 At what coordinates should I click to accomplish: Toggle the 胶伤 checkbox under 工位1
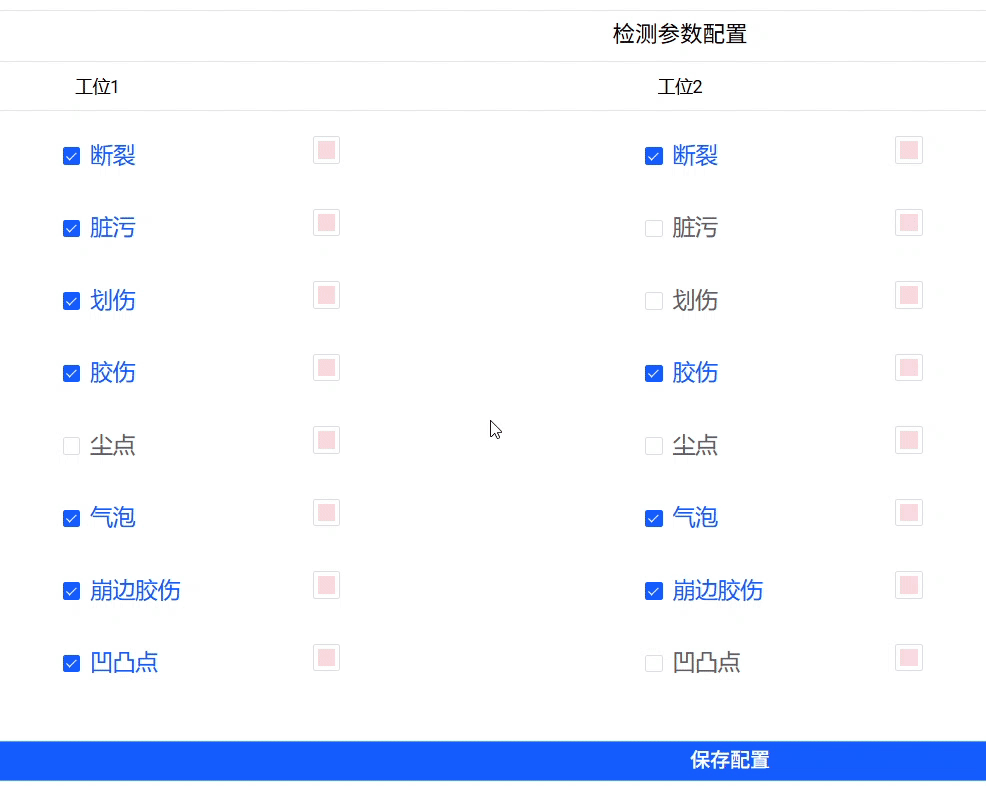[71, 373]
